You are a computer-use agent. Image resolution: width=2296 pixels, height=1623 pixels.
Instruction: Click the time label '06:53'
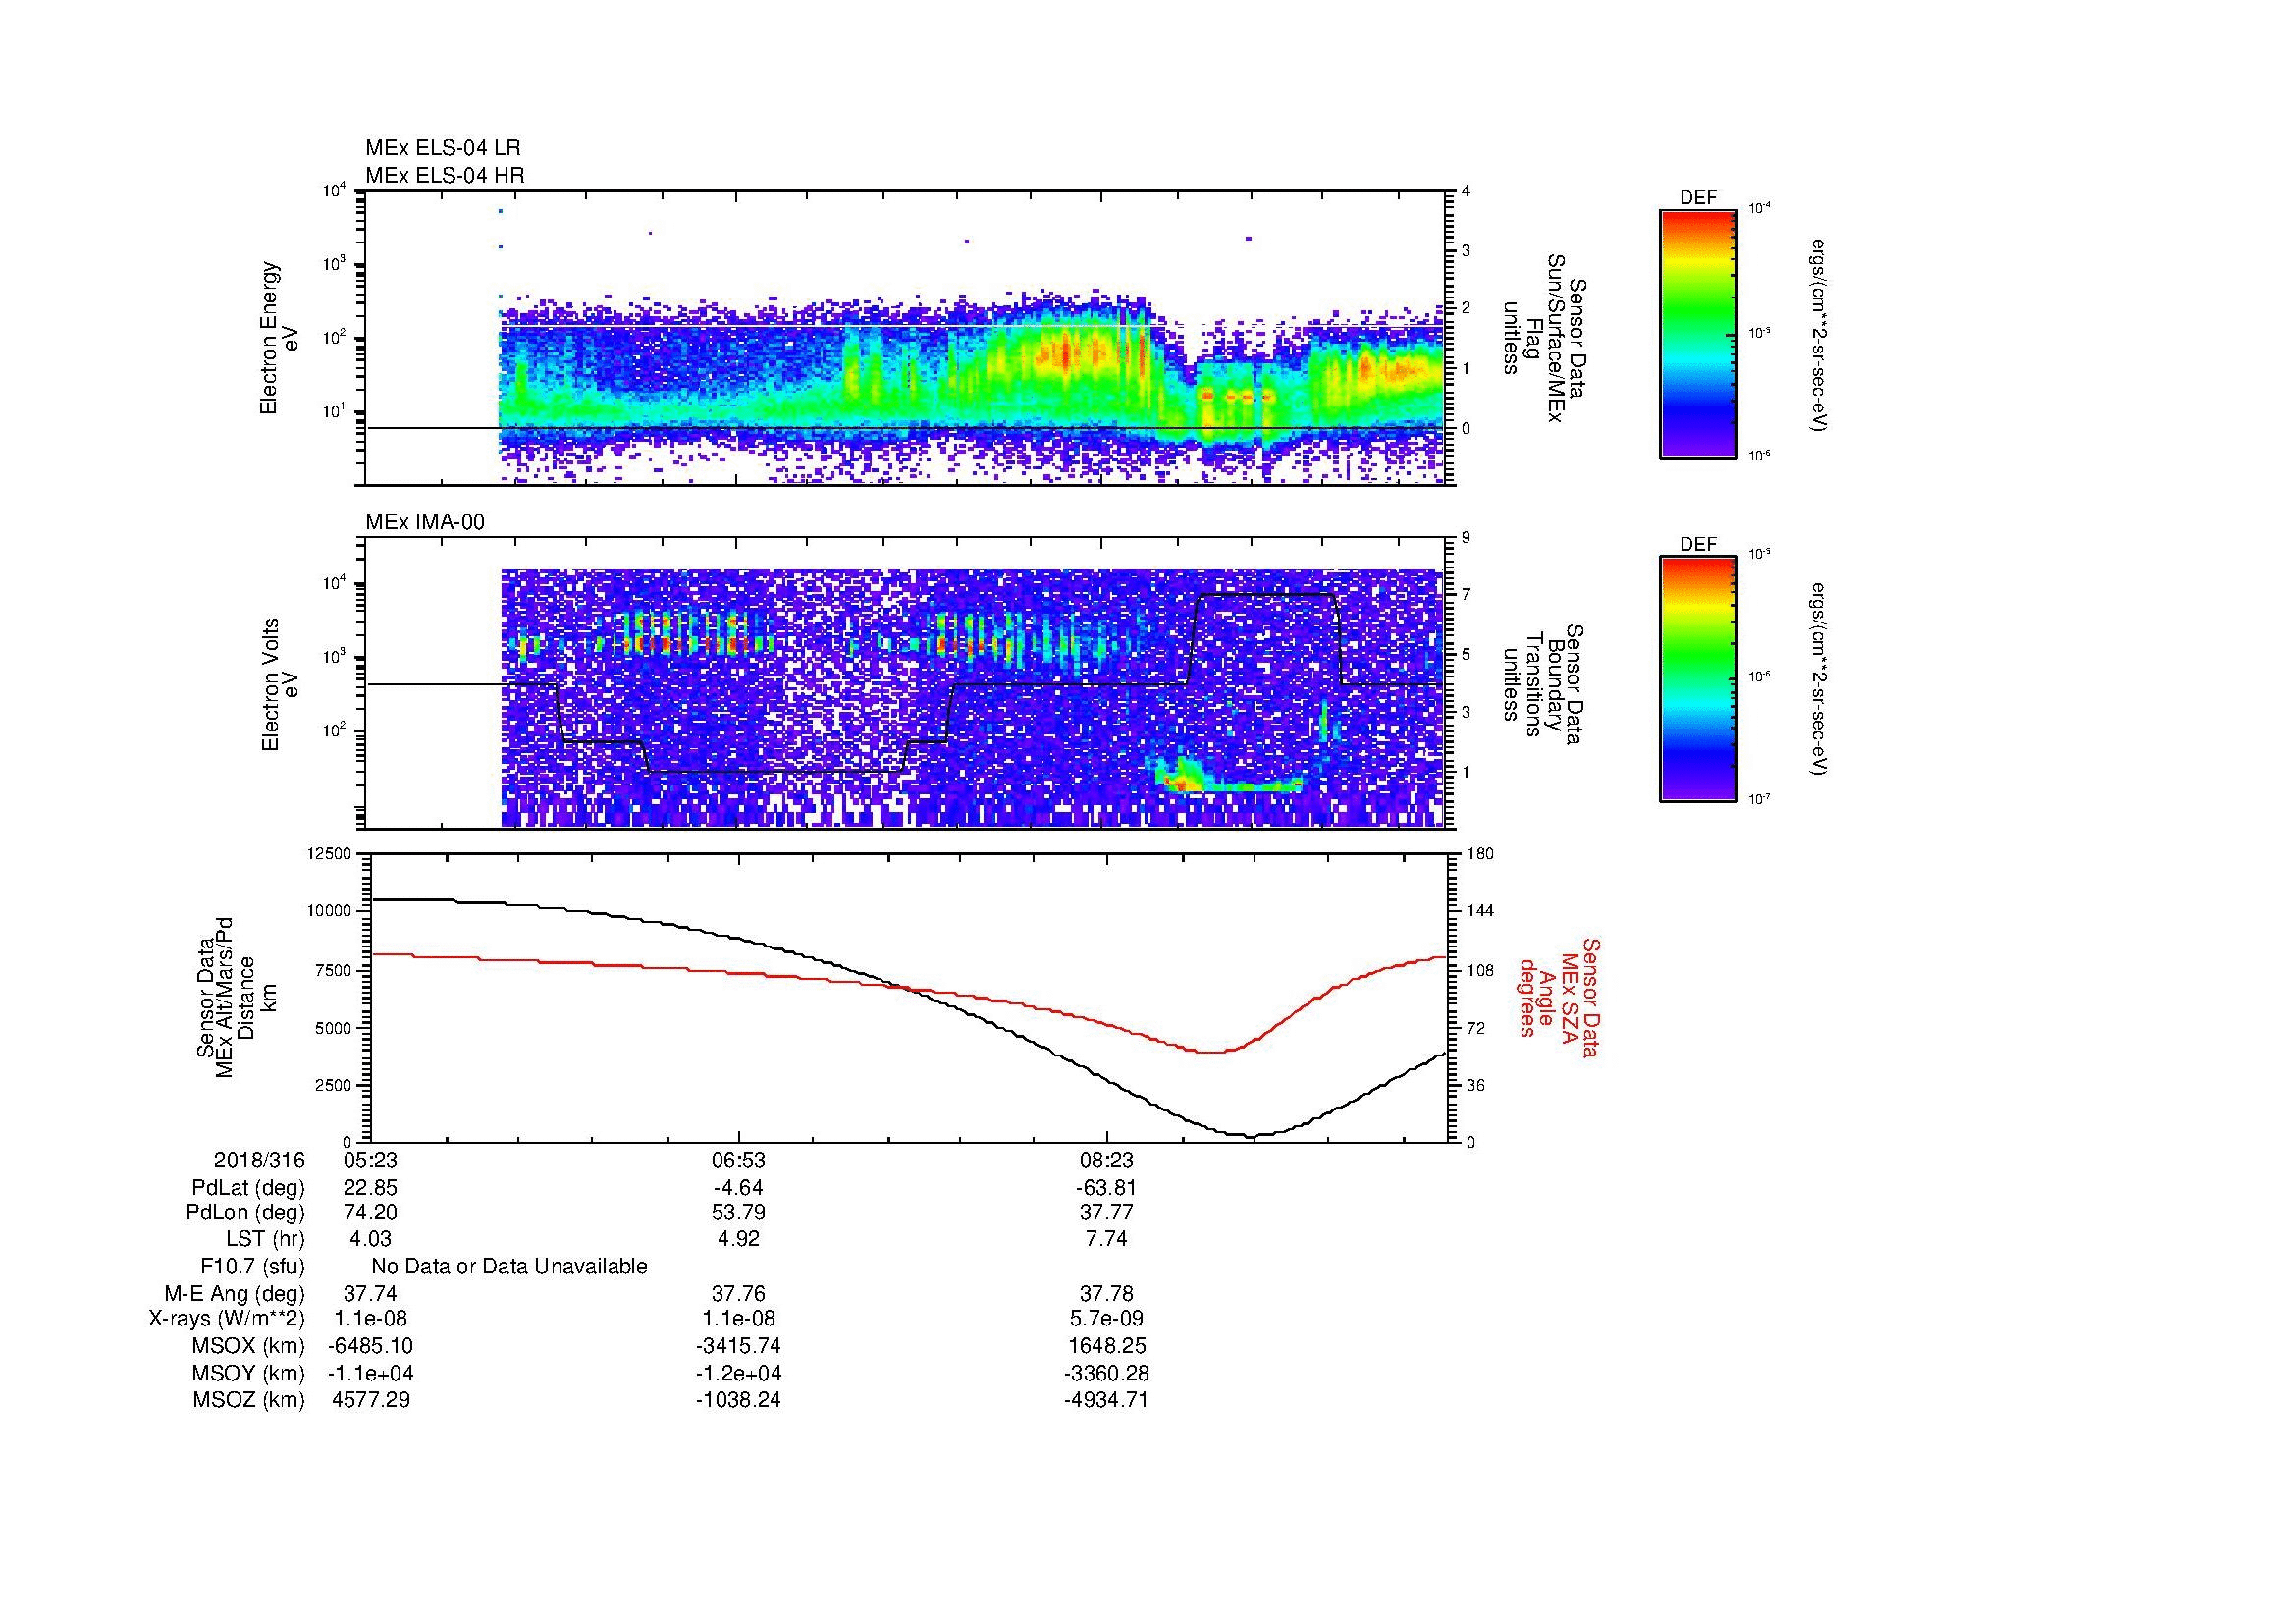pyautogui.click(x=738, y=1160)
